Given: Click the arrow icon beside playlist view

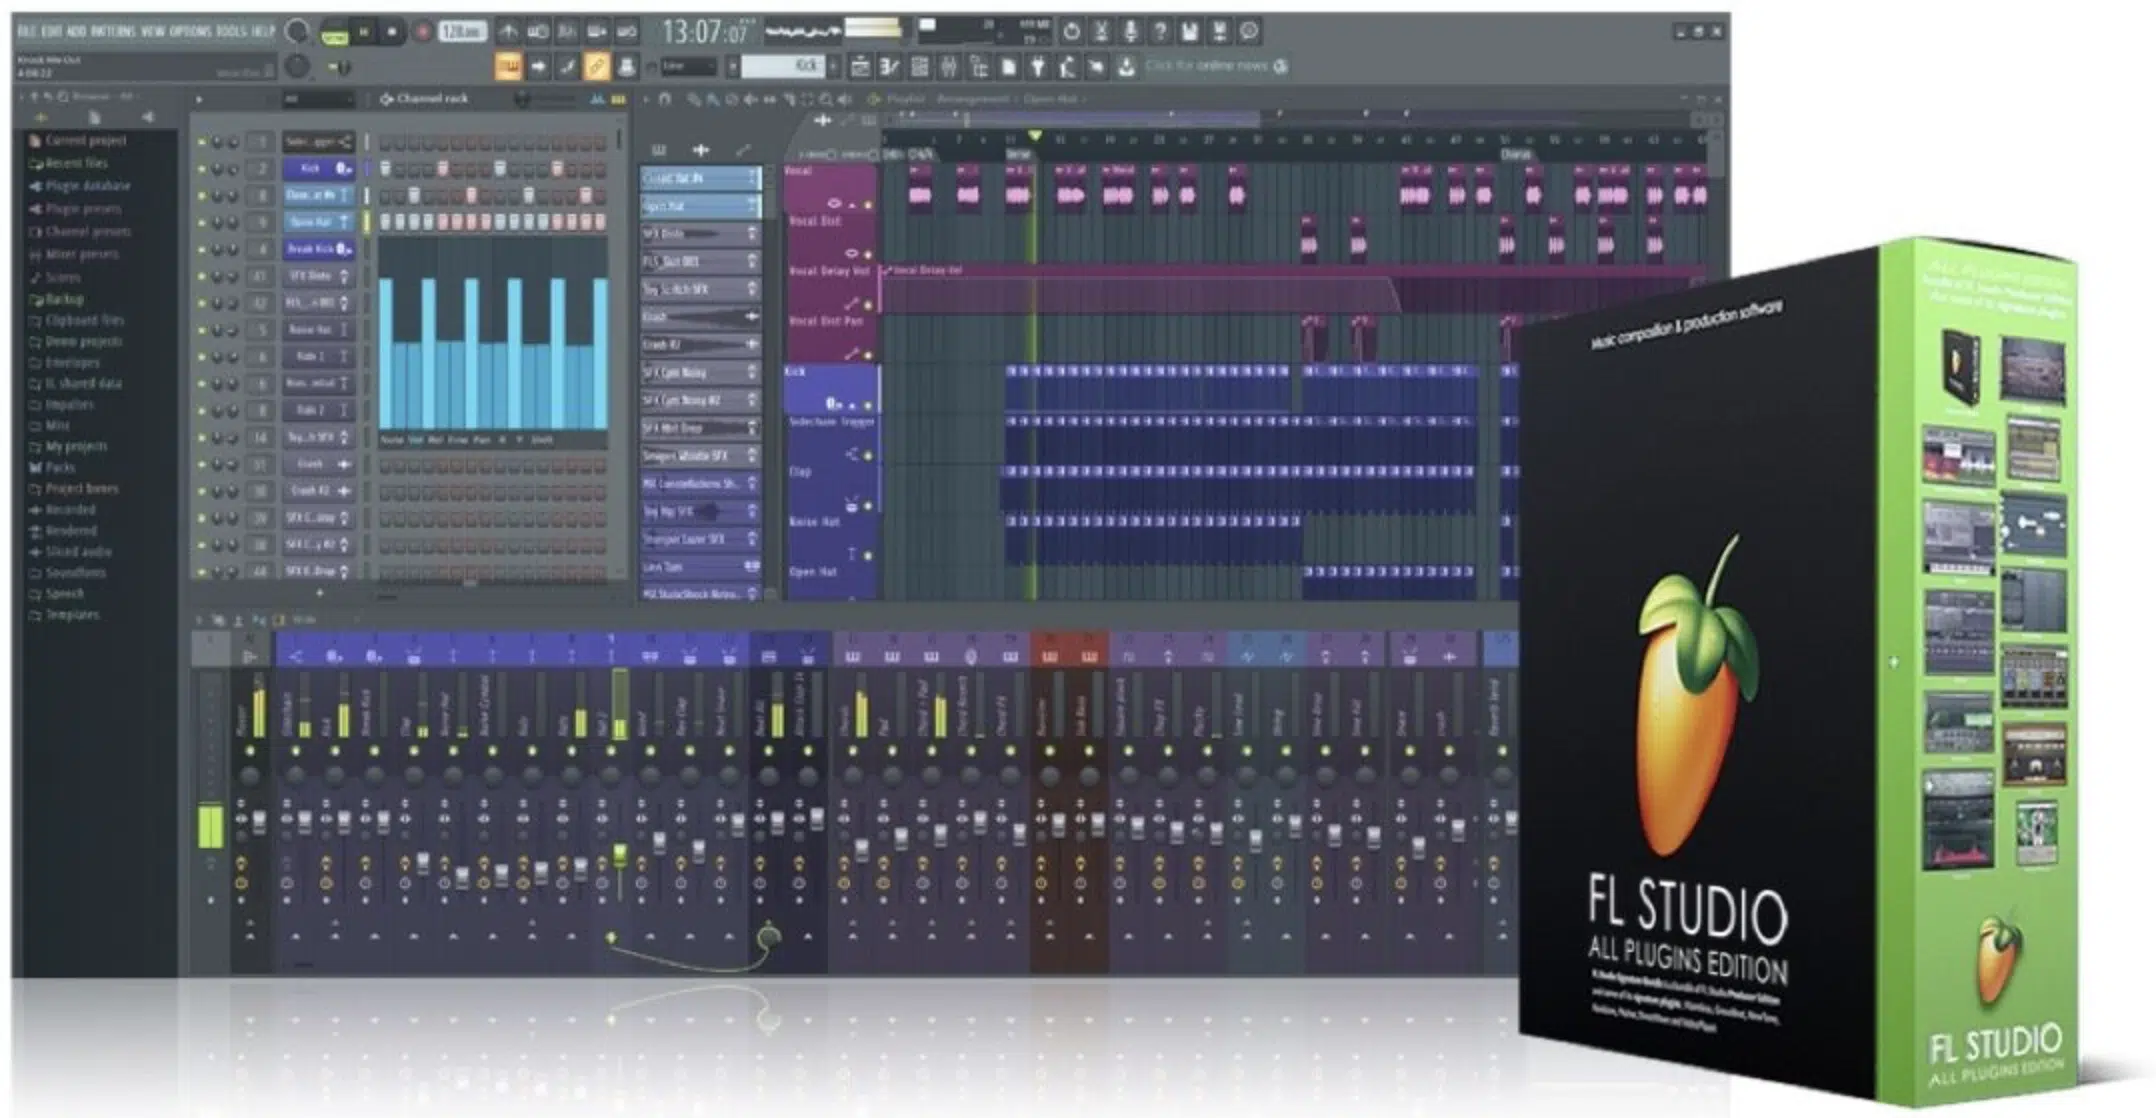Looking at the screenshot, I should click(539, 67).
